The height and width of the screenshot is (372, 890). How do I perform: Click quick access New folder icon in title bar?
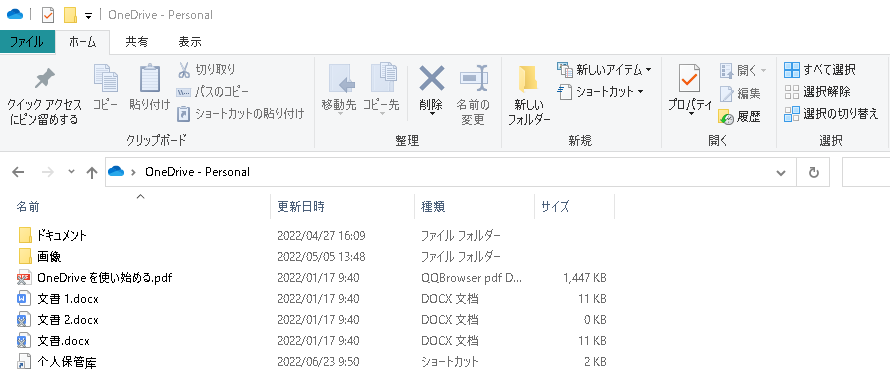coord(70,15)
